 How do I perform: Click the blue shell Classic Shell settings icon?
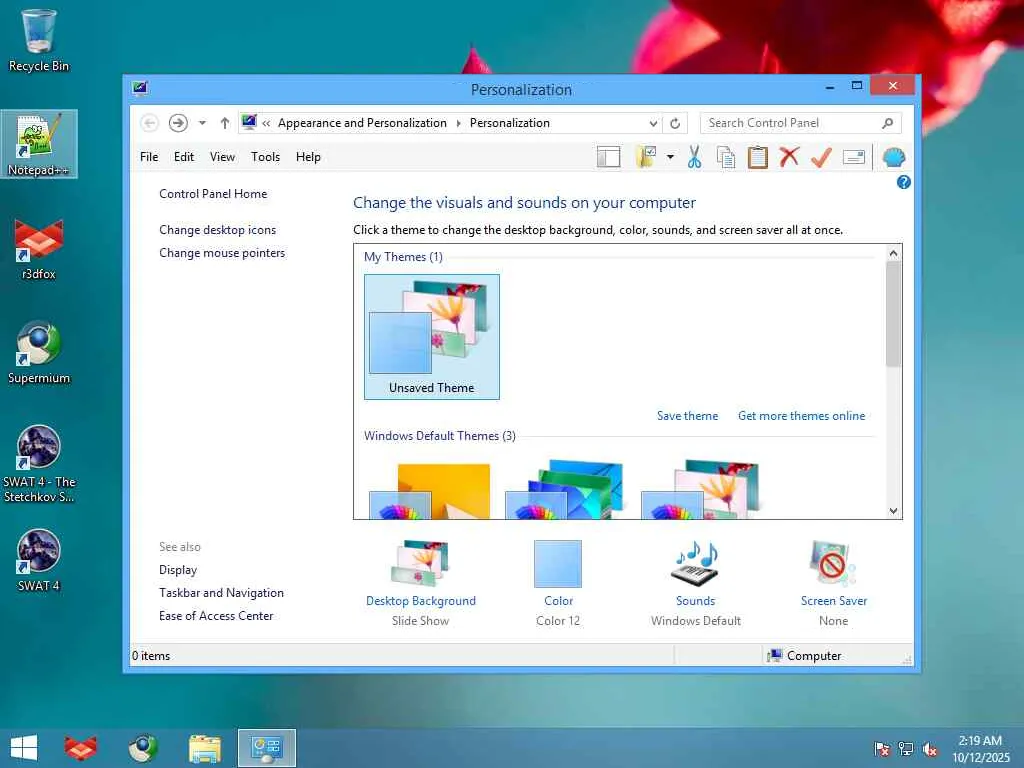[893, 157]
